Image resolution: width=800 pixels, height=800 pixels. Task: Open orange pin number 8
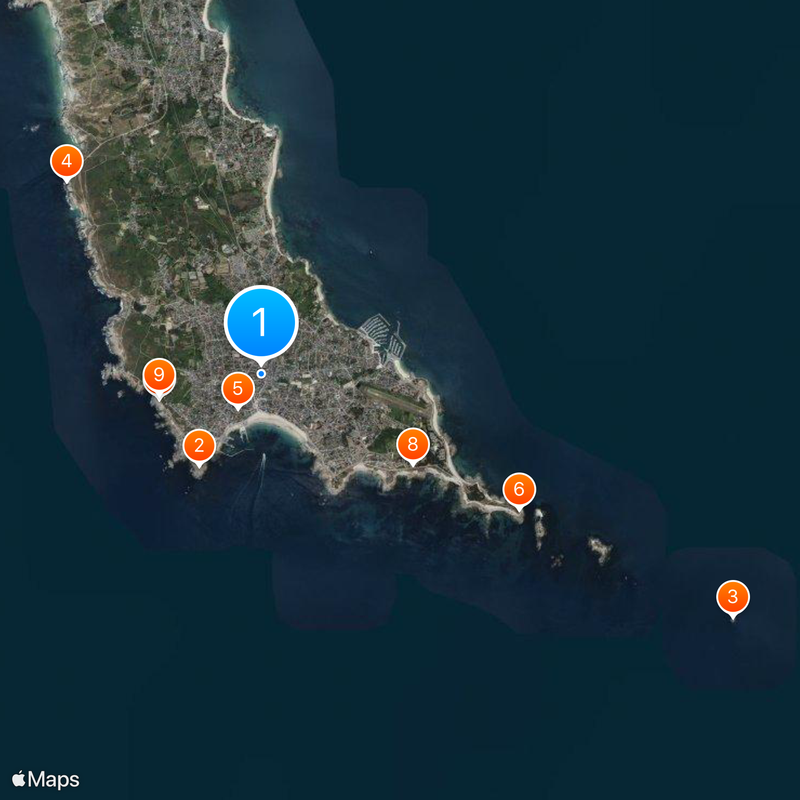point(413,446)
